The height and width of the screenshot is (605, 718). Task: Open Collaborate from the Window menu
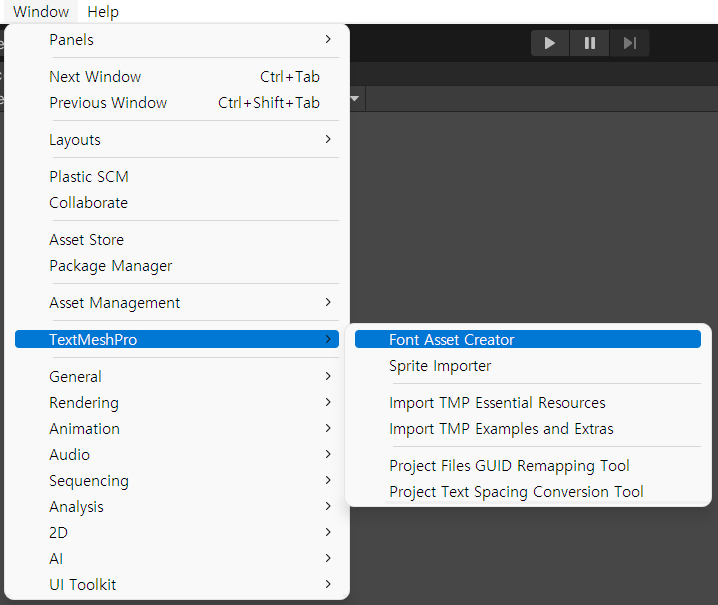(177, 203)
